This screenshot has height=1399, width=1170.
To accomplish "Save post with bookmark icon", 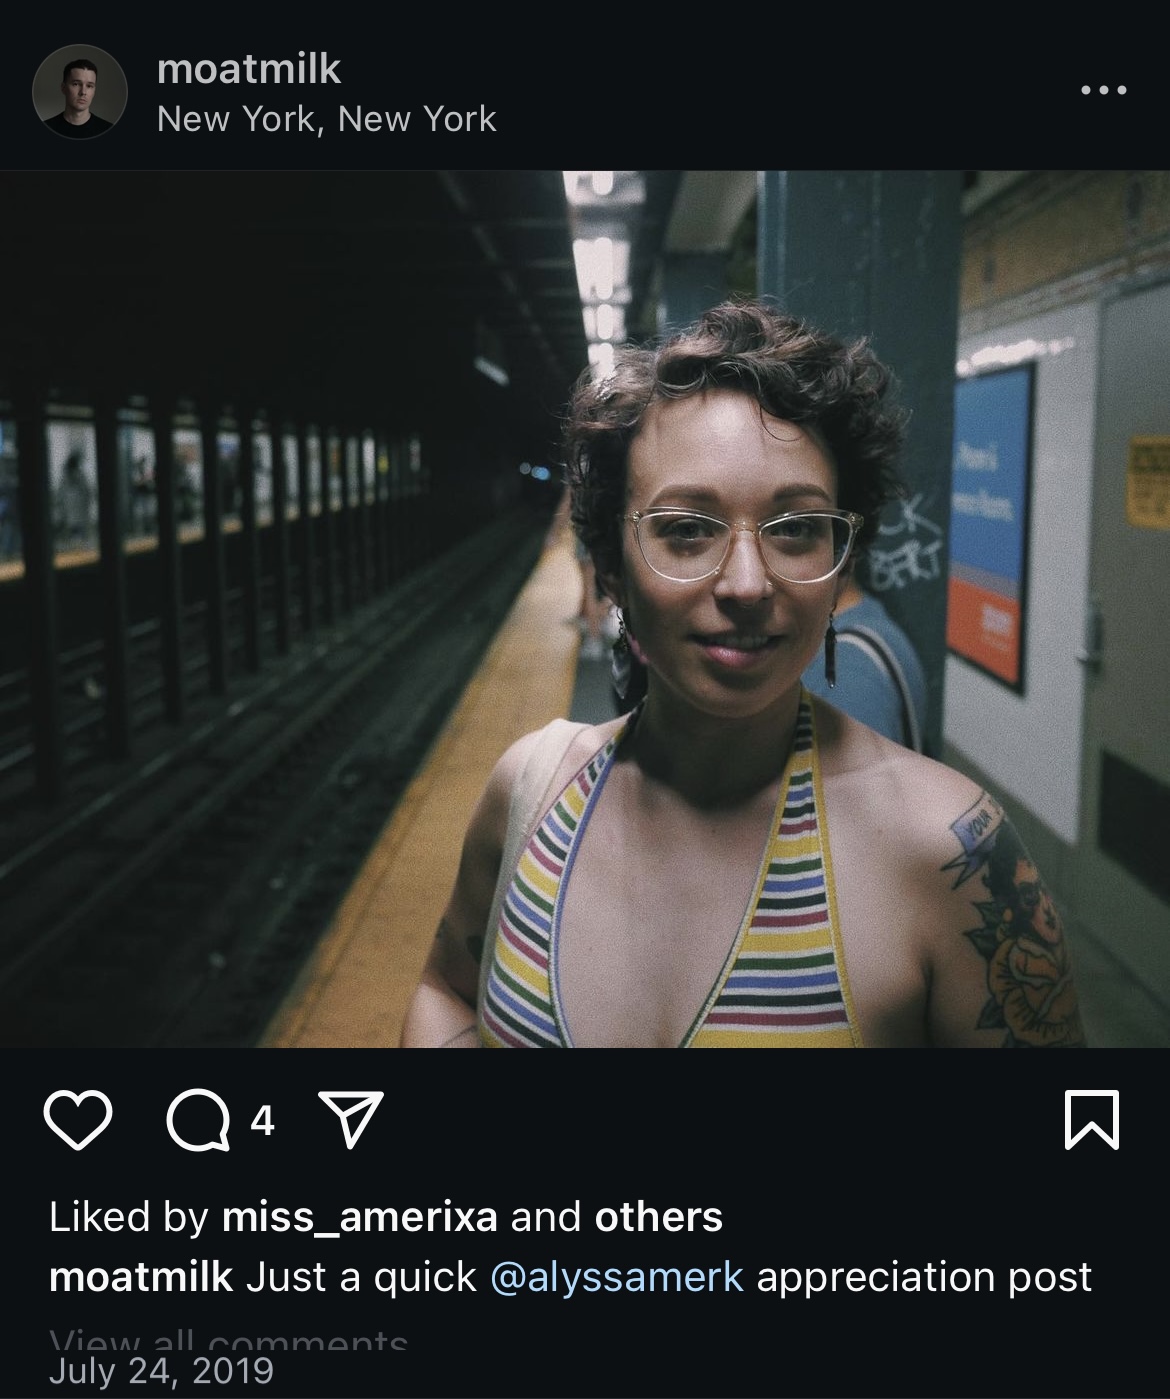I will click(x=1091, y=1120).
